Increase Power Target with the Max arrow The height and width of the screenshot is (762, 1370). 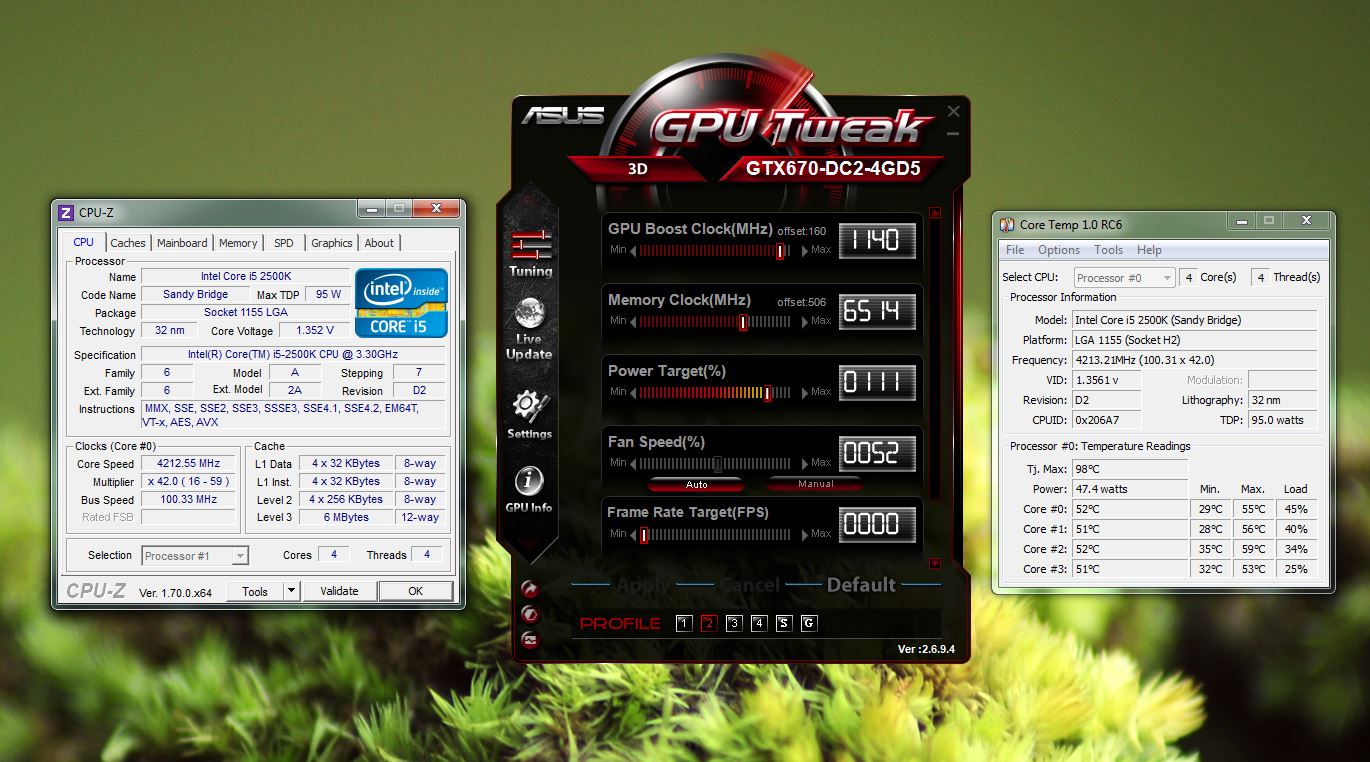tap(803, 392)
